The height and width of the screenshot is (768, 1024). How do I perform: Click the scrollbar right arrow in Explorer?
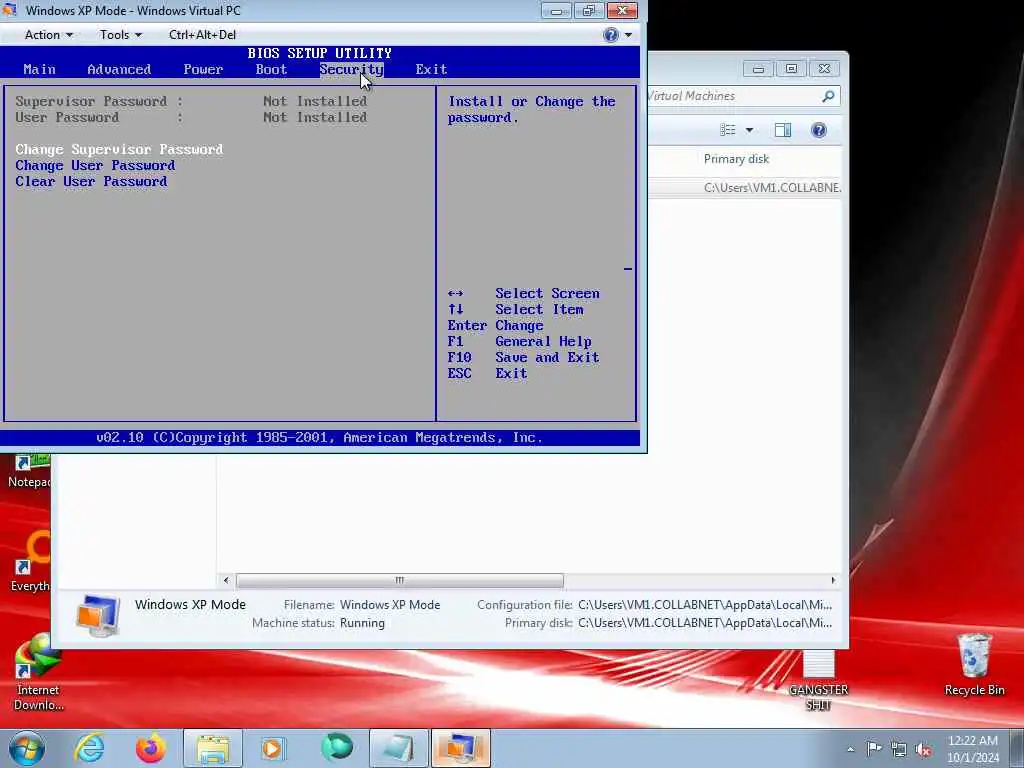coord(833,580)
